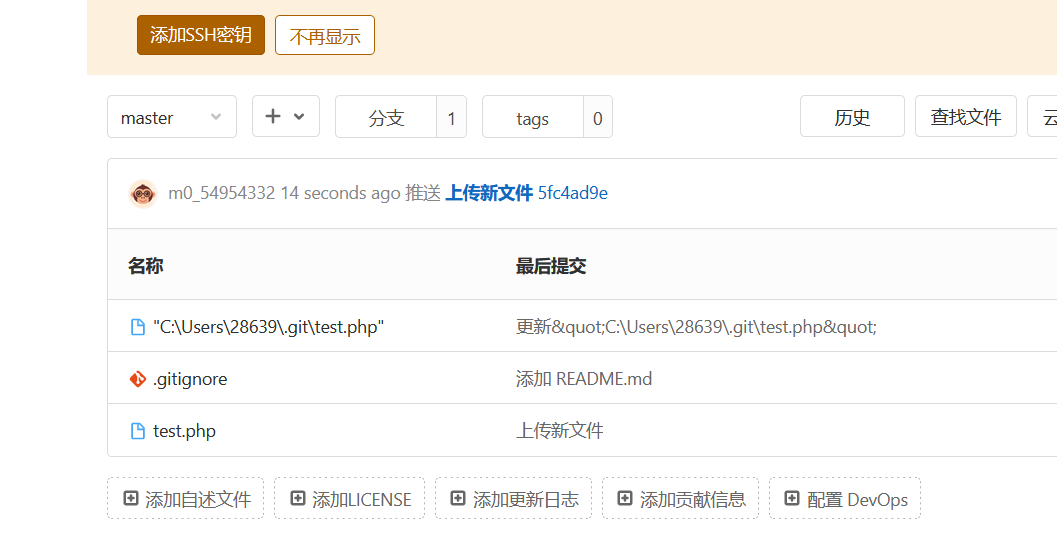The image size is (1057, 559).
Task: Click the 14 seconds ago timestamp
Action: coord(340,194)
